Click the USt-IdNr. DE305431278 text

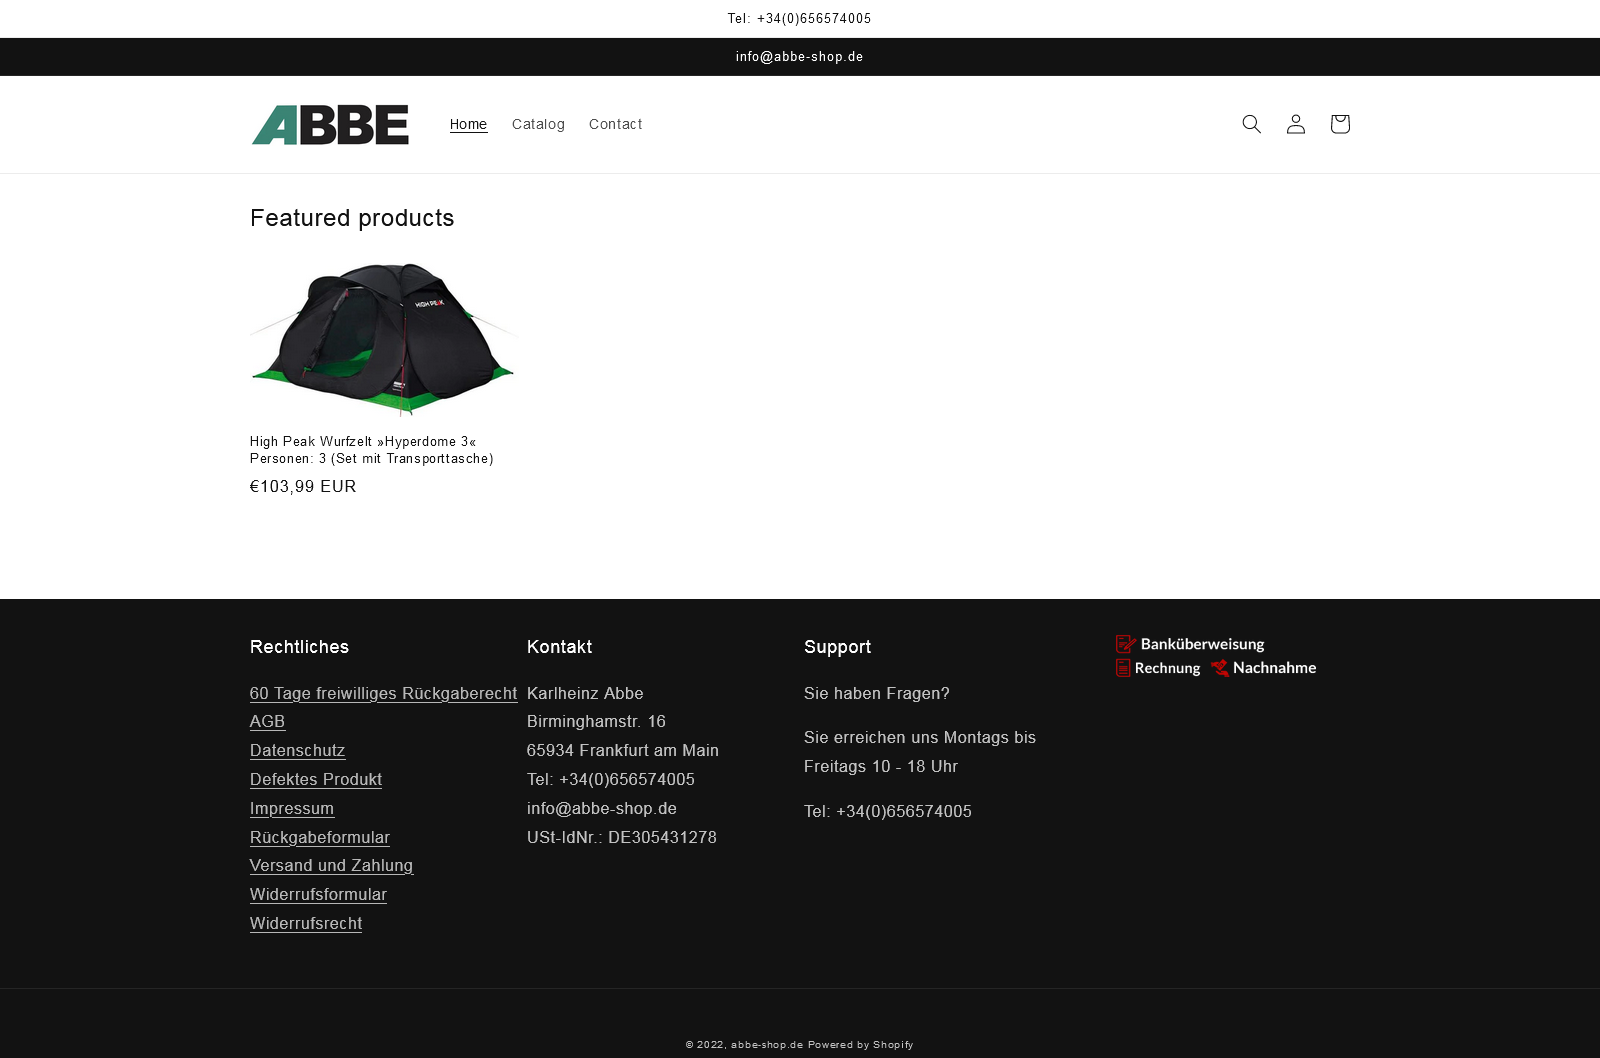click(622, 837)
